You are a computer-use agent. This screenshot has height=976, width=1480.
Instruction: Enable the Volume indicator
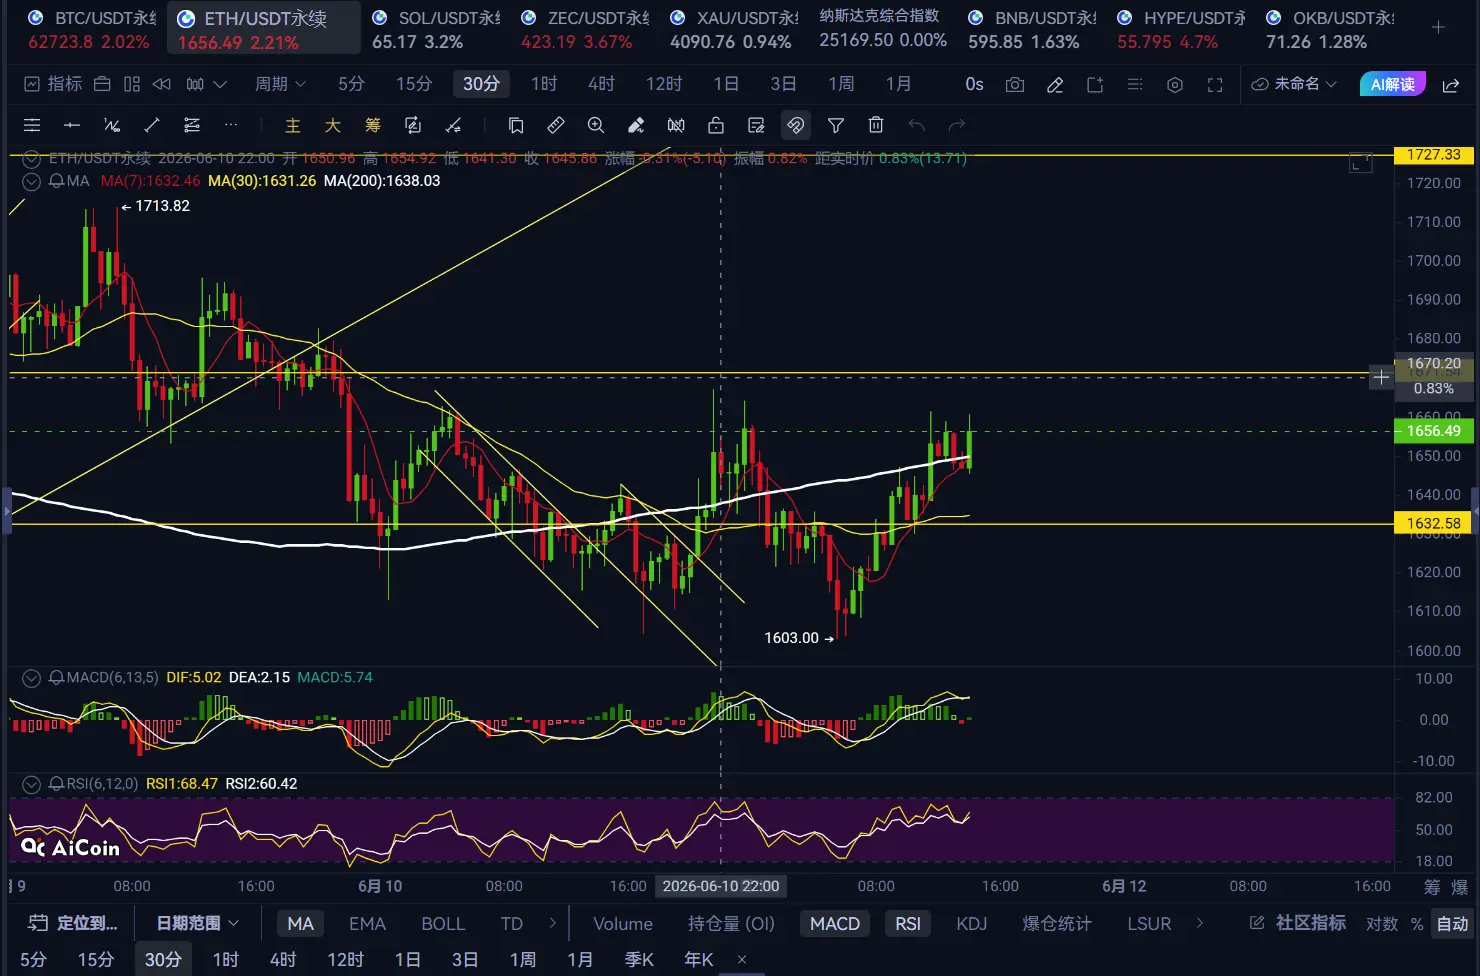(x=623, y=923)
